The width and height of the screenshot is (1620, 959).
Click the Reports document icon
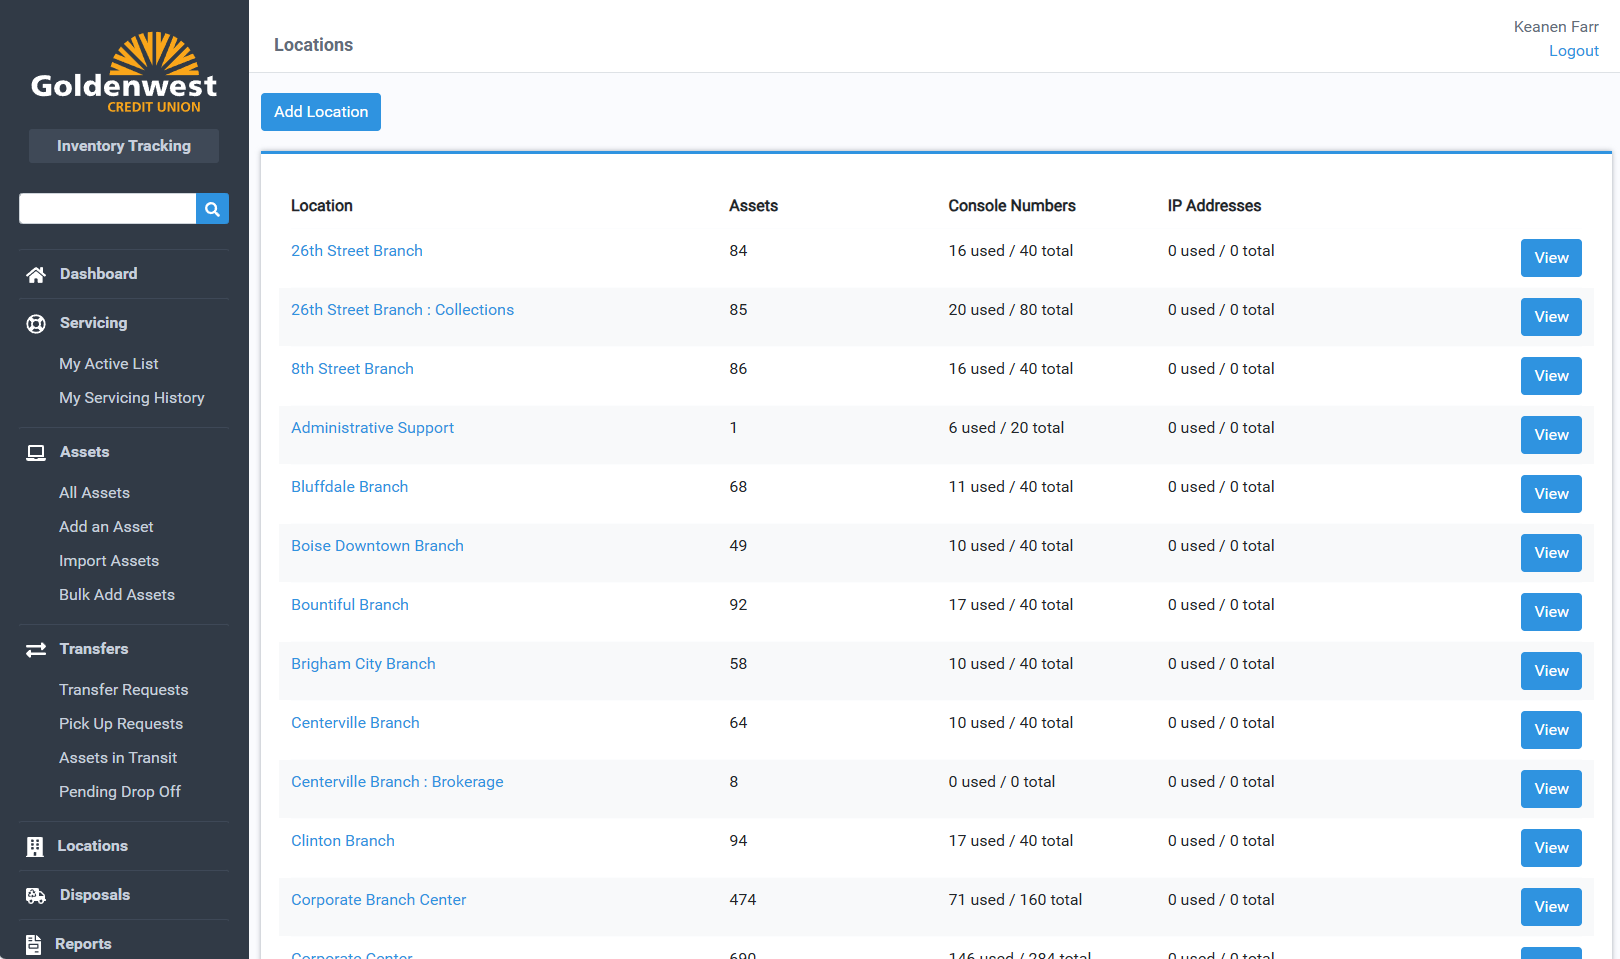[x=34, y=944]
